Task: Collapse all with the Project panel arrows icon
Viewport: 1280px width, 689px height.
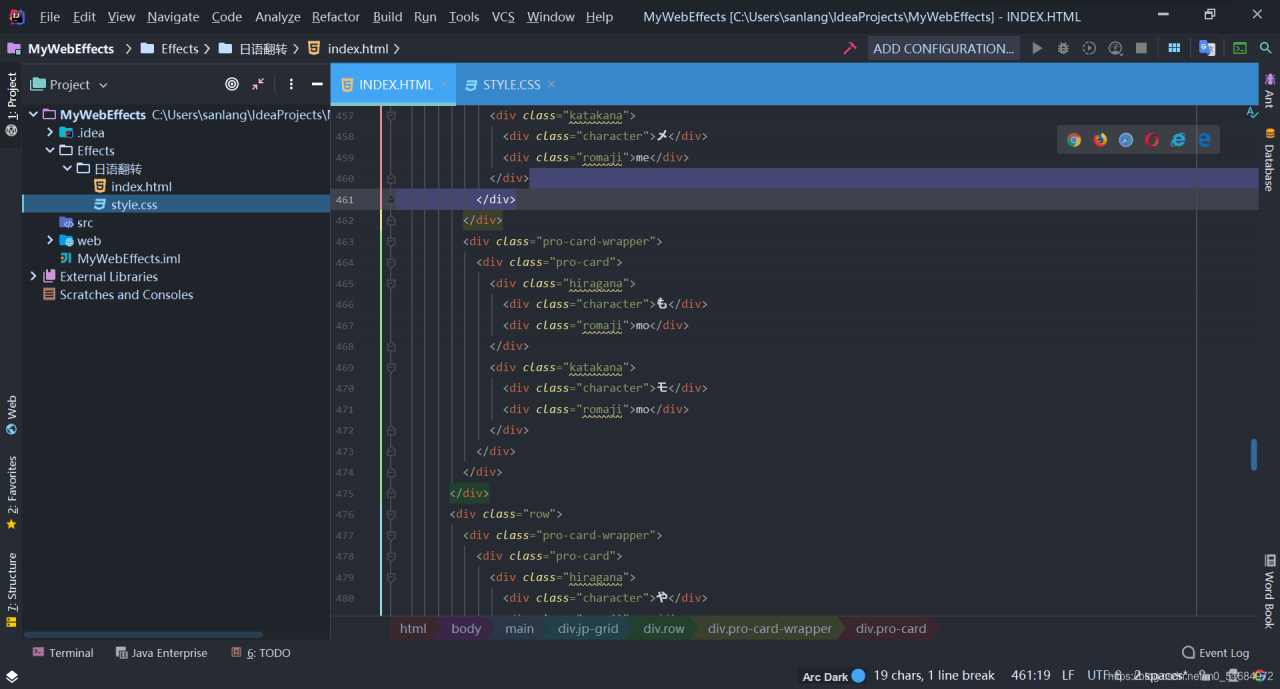Action: coord(258,85)
